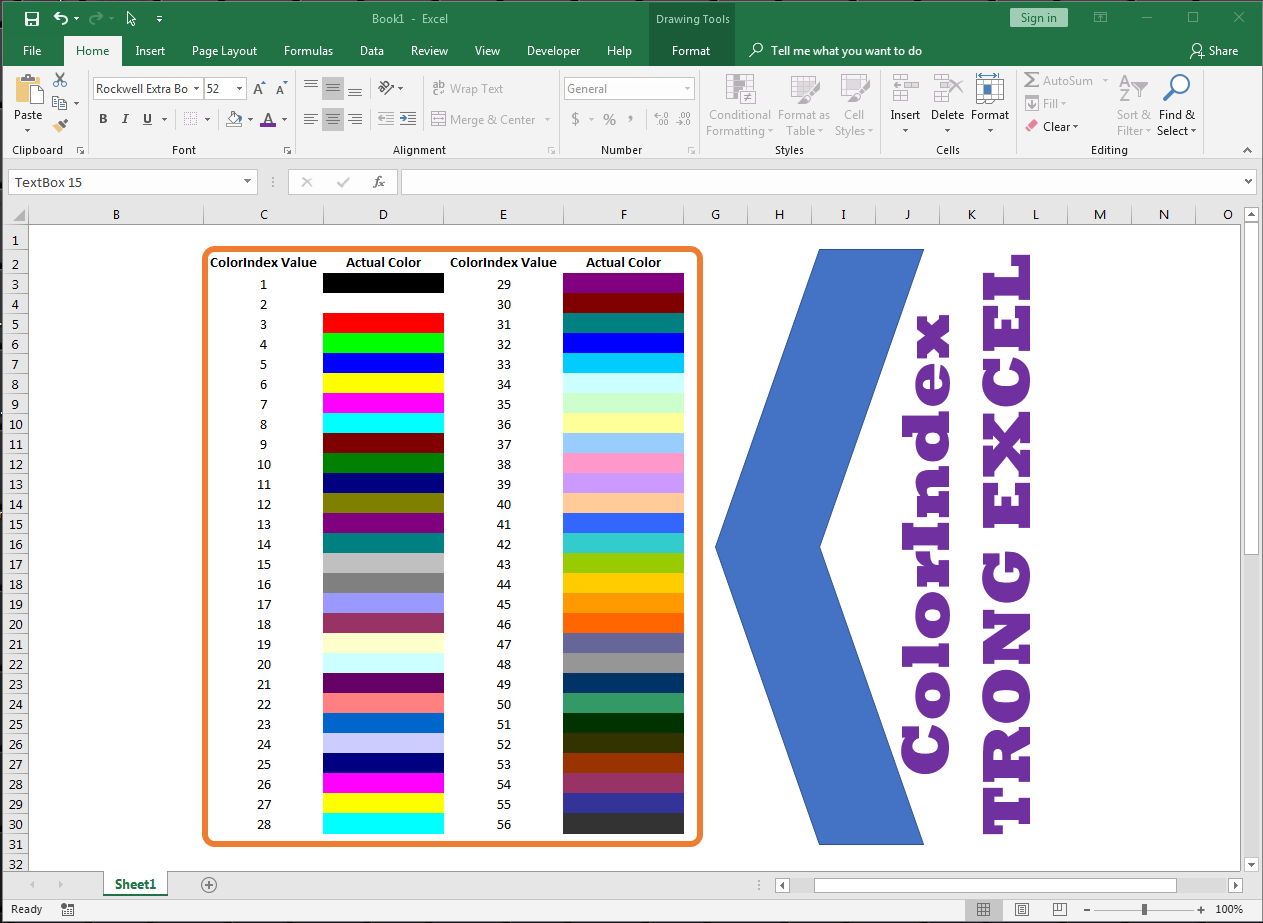Toggle Bold formatting
1263x923 pixels.
click(x=103, y=119)
